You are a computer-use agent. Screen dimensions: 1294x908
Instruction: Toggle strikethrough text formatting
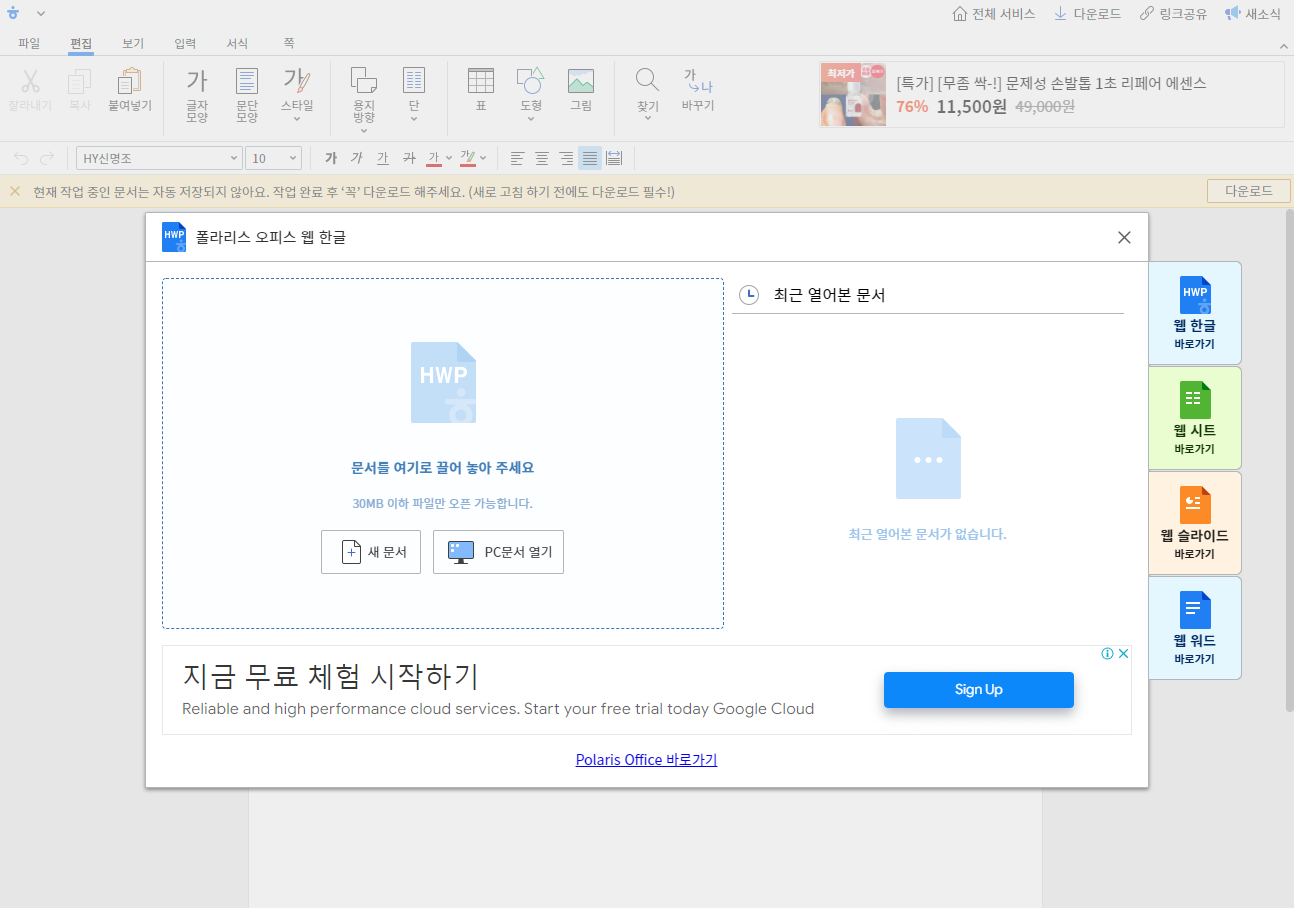pos(409,158)
